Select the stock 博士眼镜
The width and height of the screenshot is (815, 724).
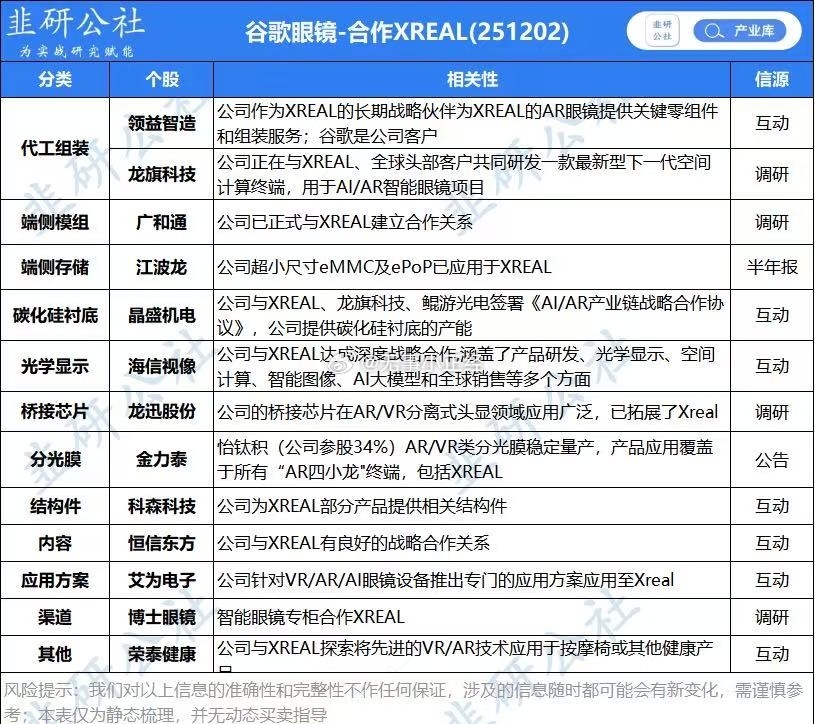coord(162,617)
